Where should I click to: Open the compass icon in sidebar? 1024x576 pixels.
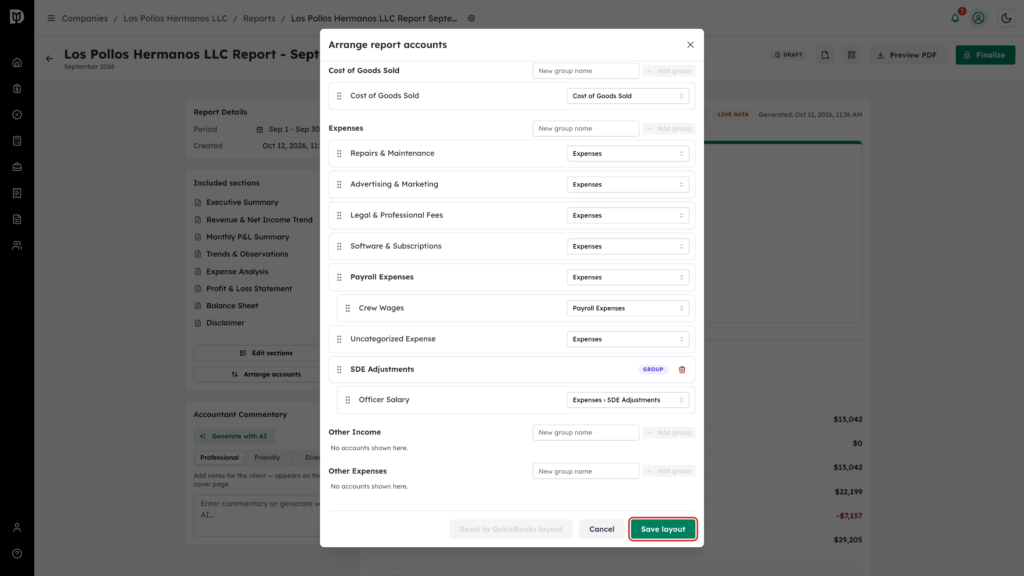click(17, 115)
